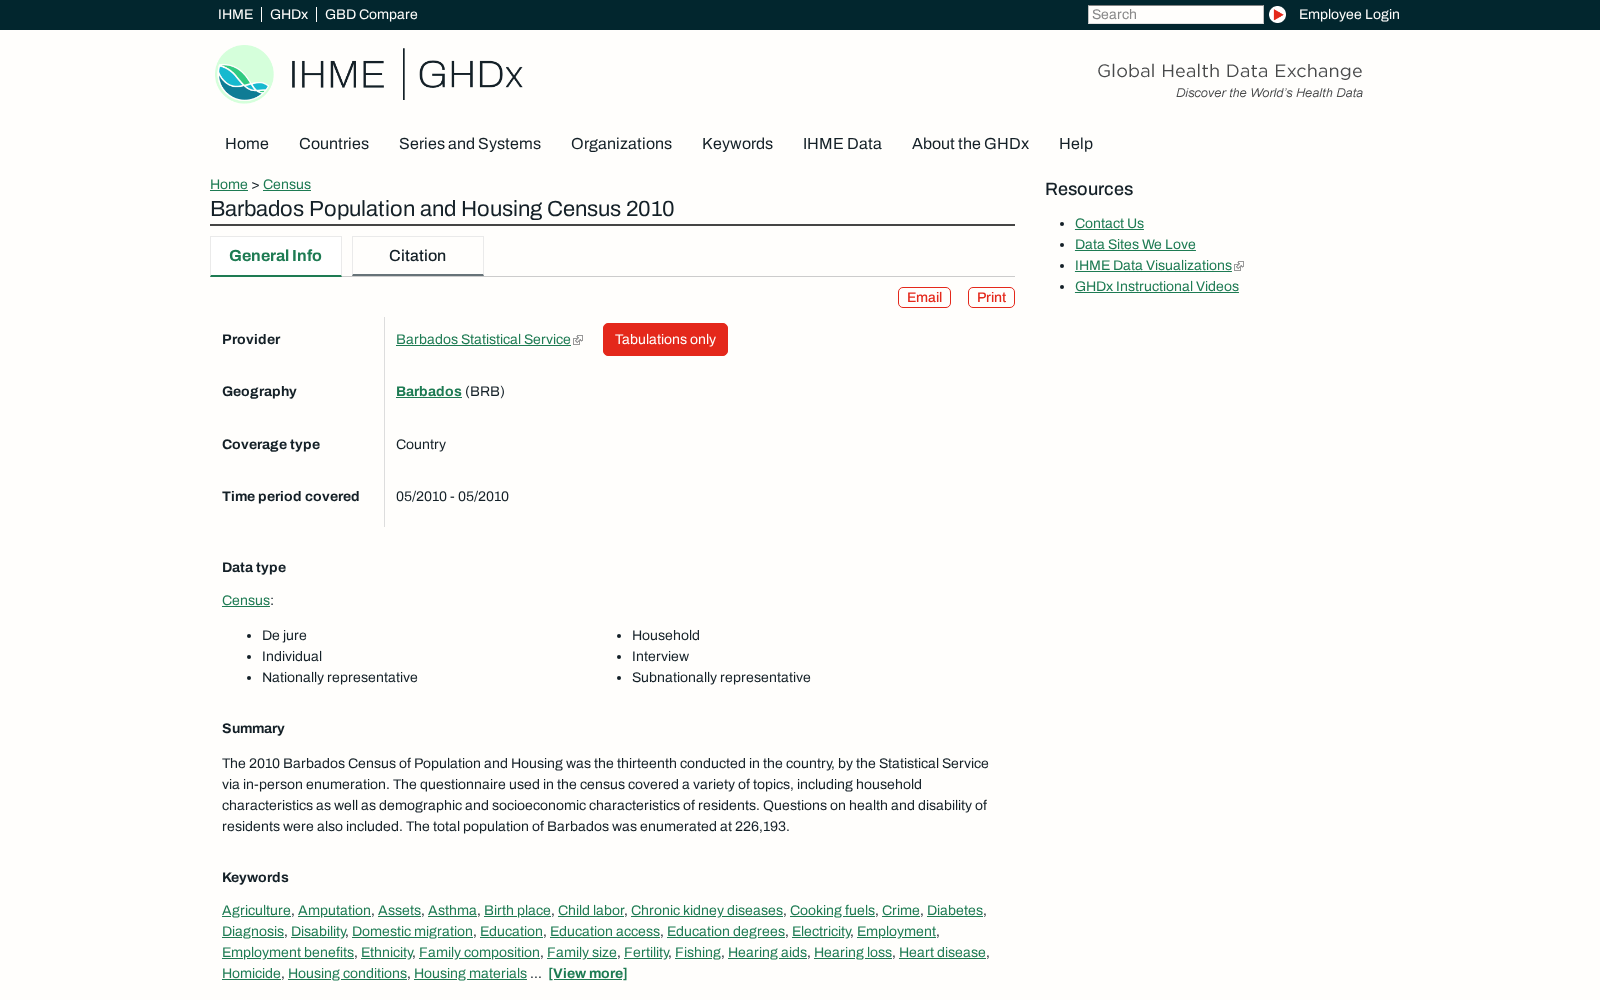
Task: Open the Child labor keyword
Action: click(591, 910)
